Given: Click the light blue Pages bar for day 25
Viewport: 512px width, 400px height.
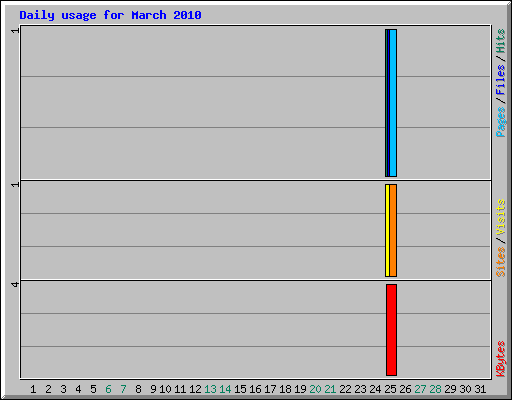Looking at the screenshot, I should (393, 103).
